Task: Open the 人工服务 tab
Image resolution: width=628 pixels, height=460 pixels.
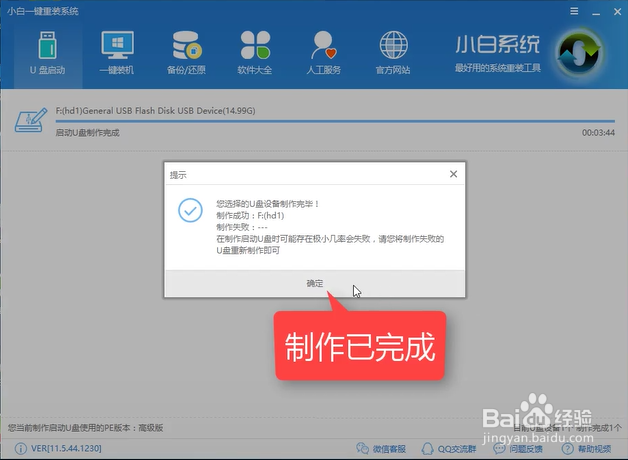Action: coord(324,53)
